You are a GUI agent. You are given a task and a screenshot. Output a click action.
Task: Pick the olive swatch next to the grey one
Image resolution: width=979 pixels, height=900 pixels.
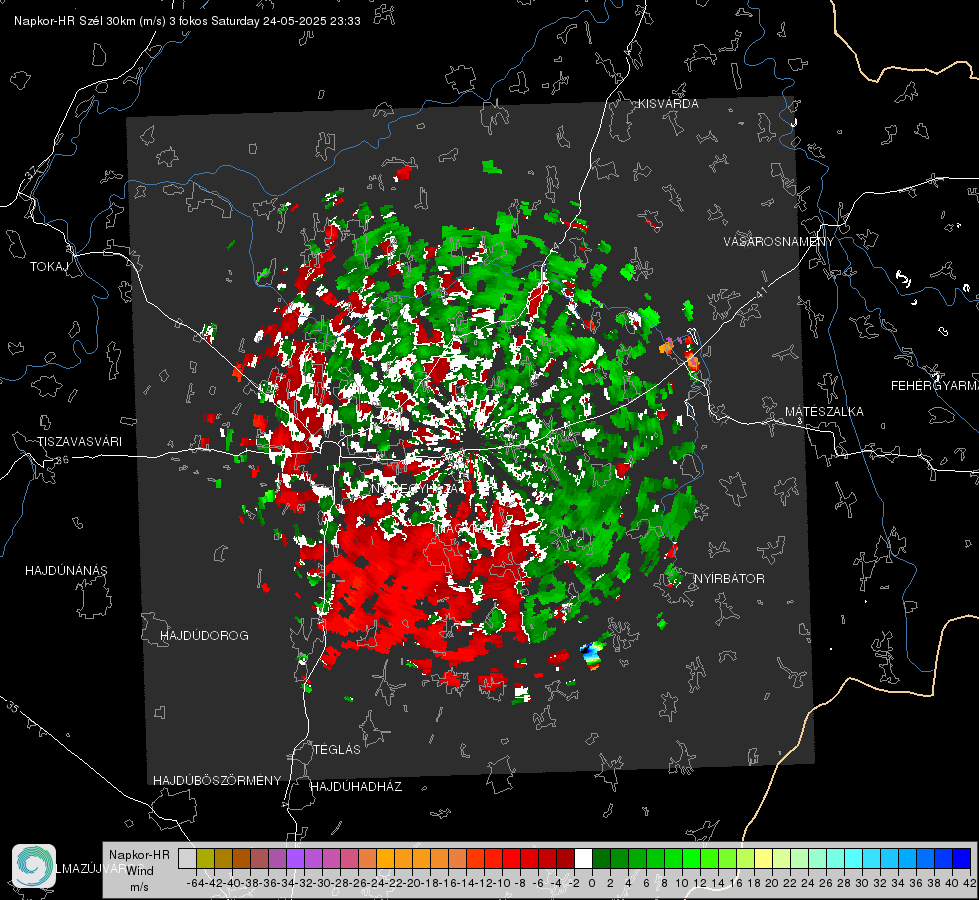[205, 858]
